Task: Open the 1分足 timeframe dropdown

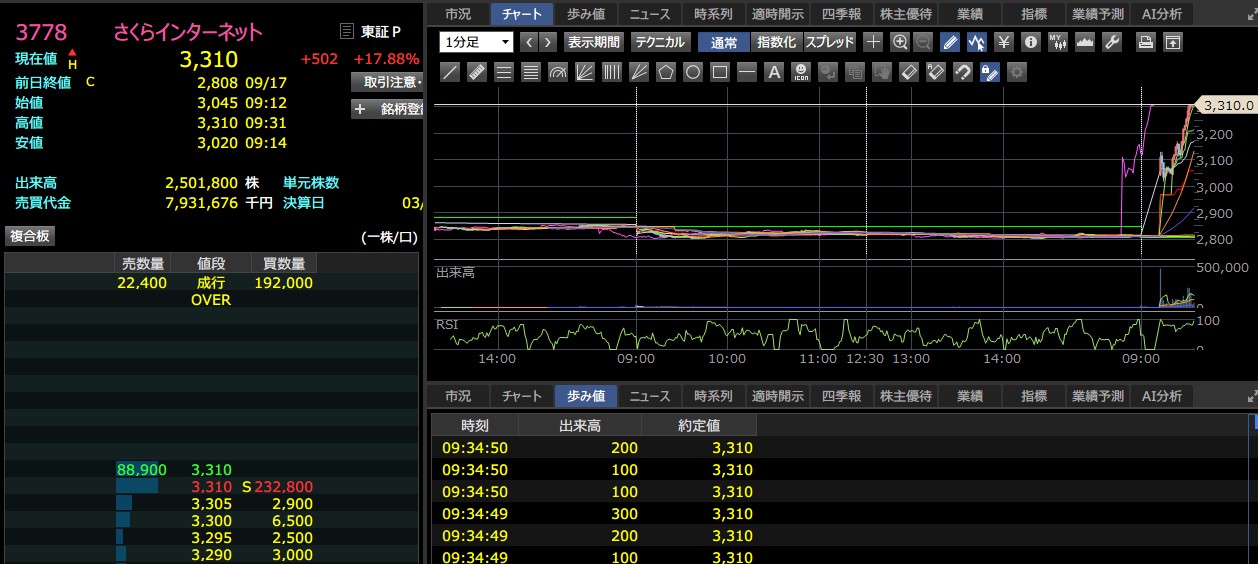Action: 477,42
